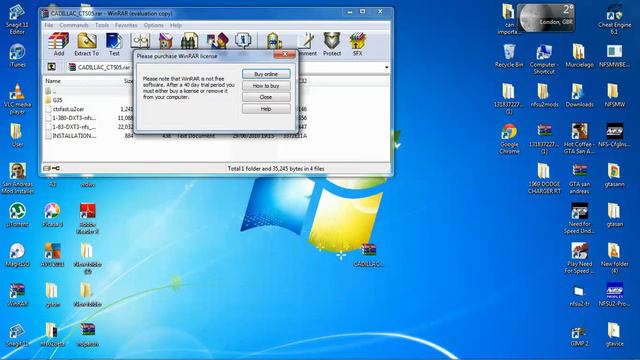
Task: Click the Buy online button
Action: point(266,74)
